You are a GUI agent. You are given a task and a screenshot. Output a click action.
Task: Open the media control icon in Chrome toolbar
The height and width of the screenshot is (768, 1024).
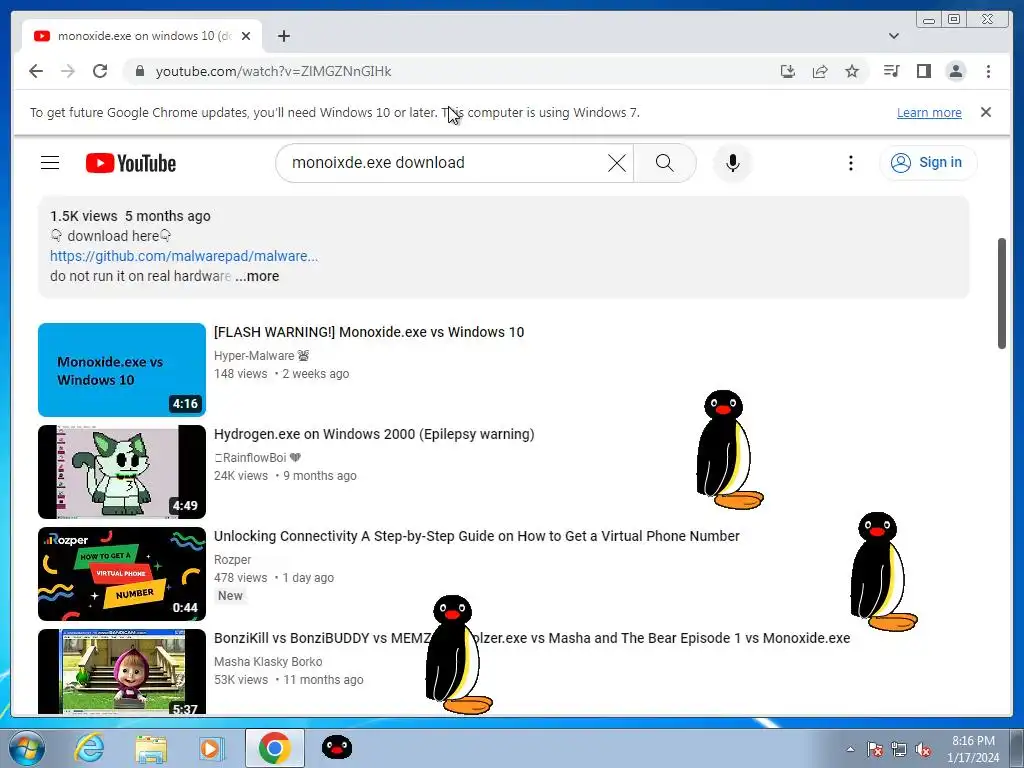(x=891, y=71)
